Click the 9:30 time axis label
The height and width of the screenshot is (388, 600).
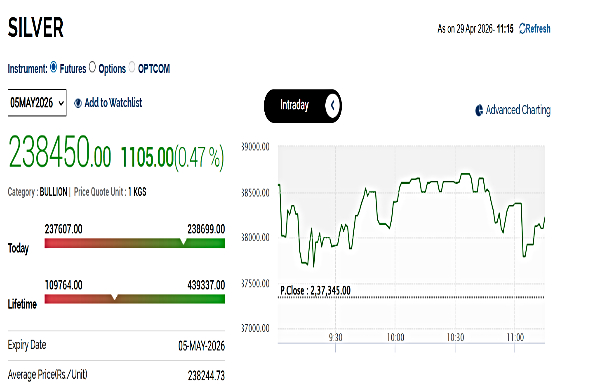point(336,337)
